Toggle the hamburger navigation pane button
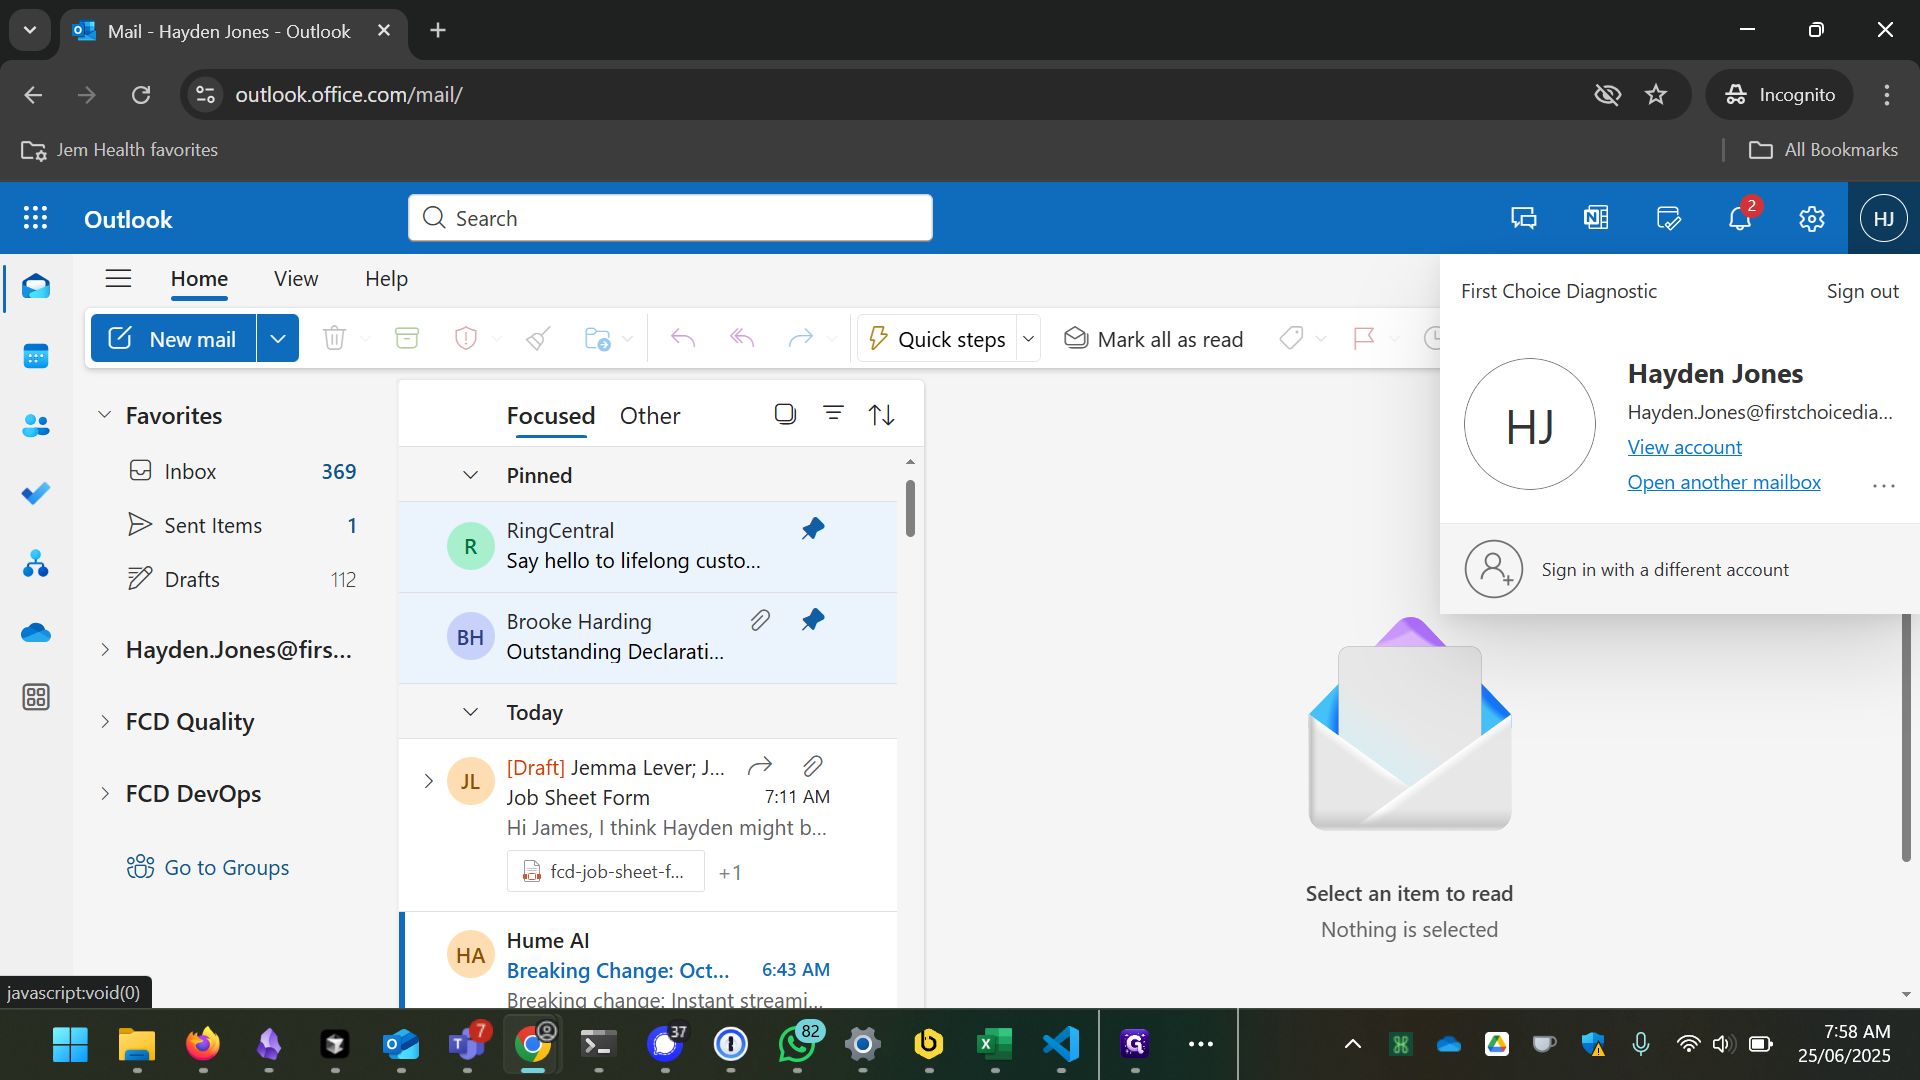Screen dimensions: 1920x1080 click(x=118, y=279)
